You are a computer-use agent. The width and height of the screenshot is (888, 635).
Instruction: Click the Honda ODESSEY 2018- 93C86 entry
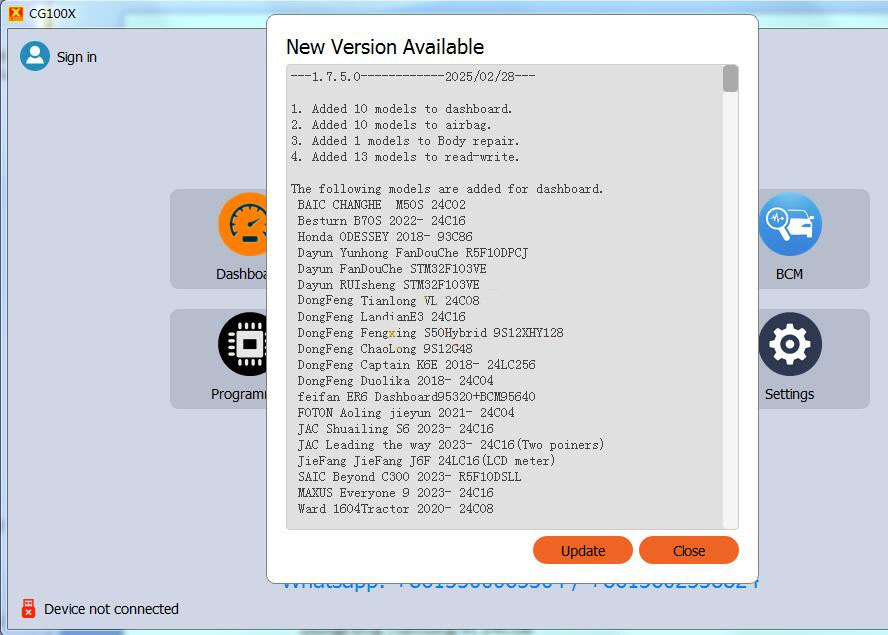pyautogui.click(x=385, y=237)
